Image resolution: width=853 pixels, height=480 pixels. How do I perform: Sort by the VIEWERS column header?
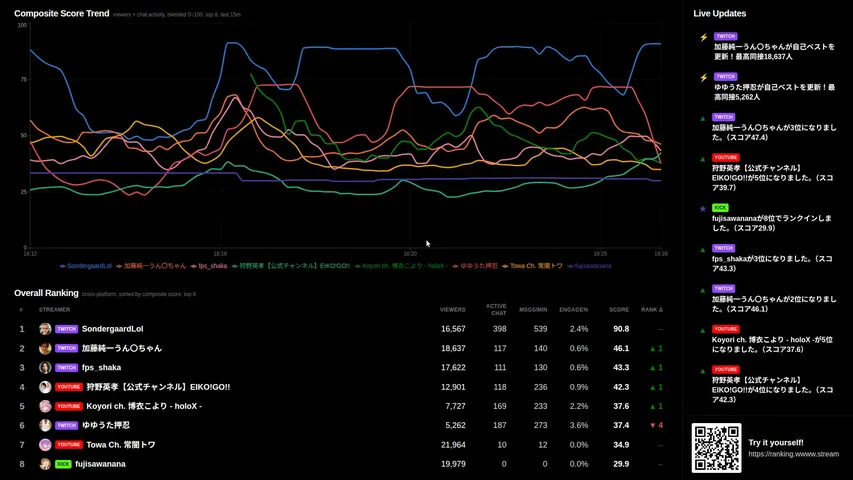coord(453,310)
